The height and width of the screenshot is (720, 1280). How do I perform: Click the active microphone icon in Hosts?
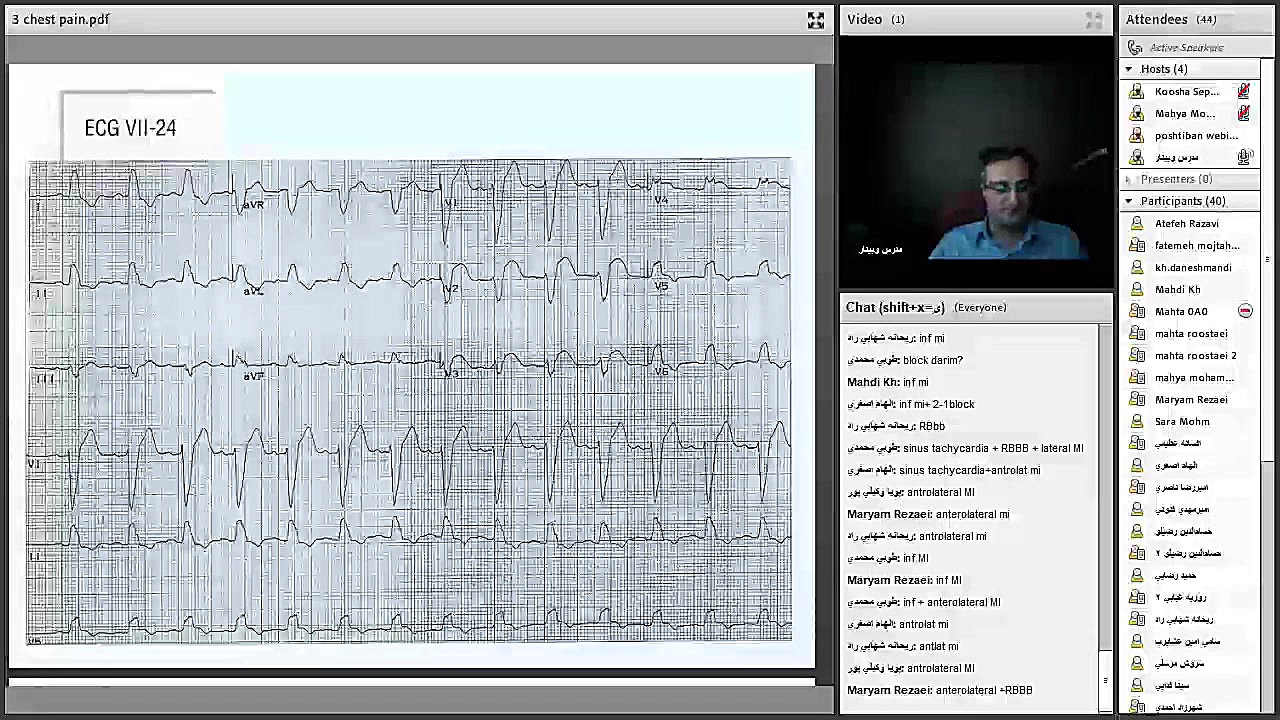tap(1244, 157)
